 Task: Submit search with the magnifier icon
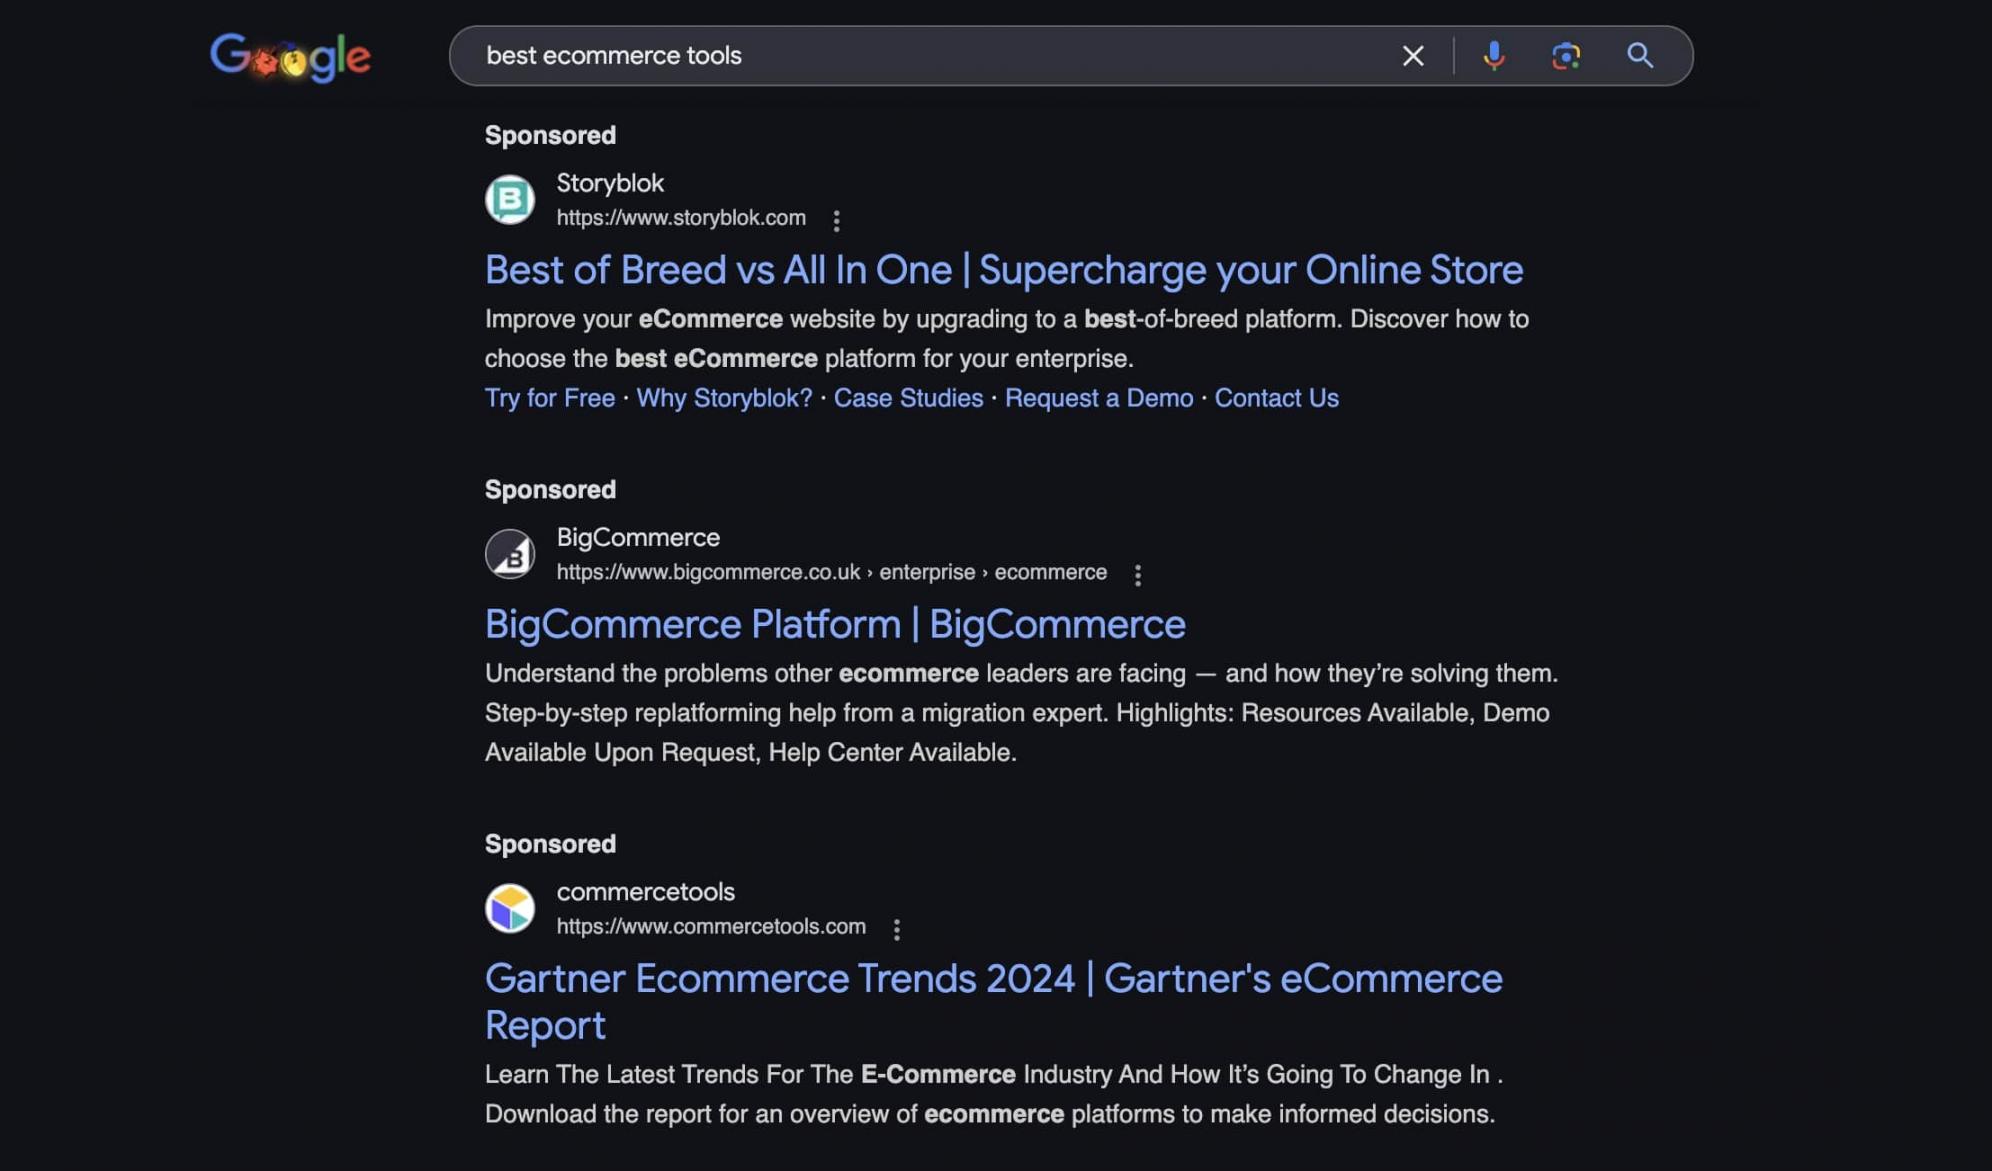pos(1639,56)
